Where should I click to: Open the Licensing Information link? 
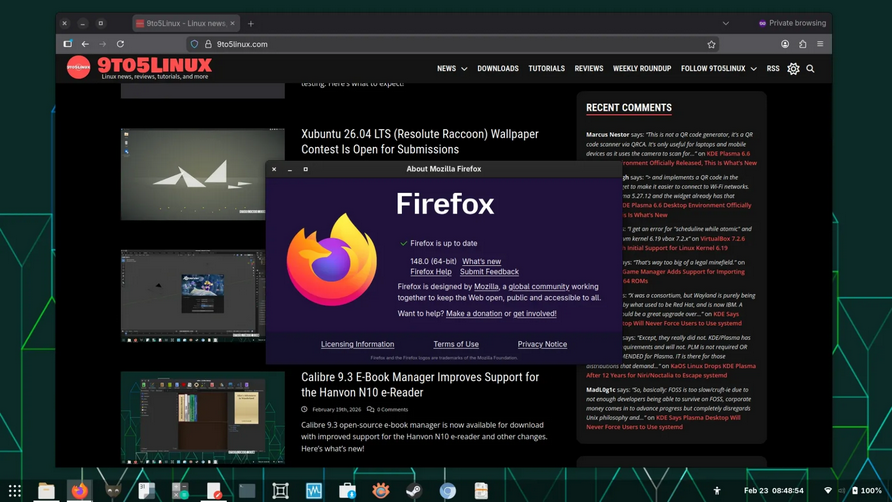pyautogui.click(x=357, y=344)
